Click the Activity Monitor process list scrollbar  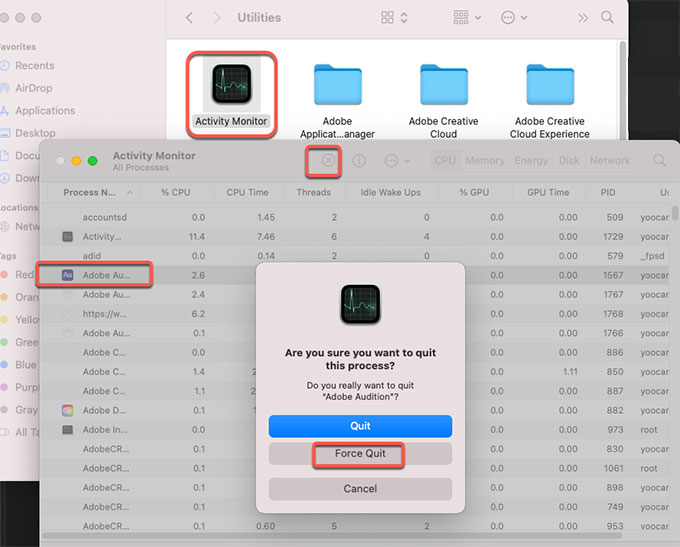[674, 214]
